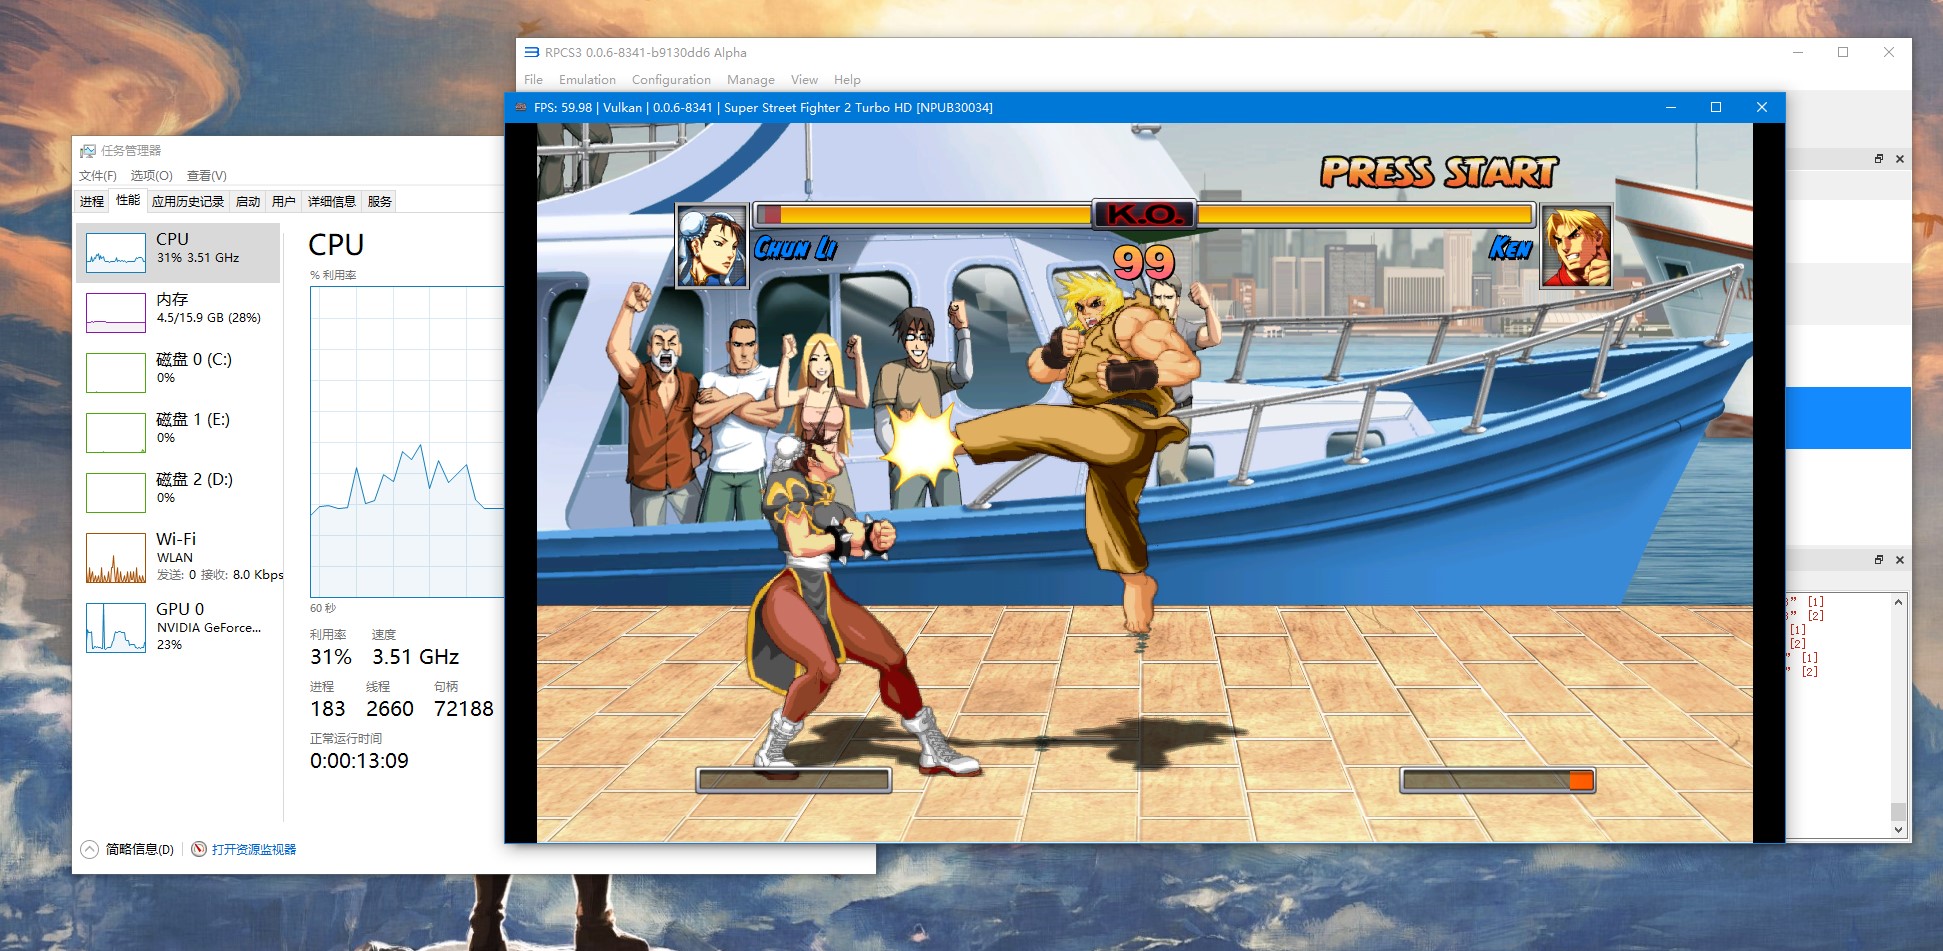Image resolution: width=1943 pixels, height=951 pixels.
Task: Select GPU 0 NVIDIA GeForce in sidebar
Action: [178, 627]
